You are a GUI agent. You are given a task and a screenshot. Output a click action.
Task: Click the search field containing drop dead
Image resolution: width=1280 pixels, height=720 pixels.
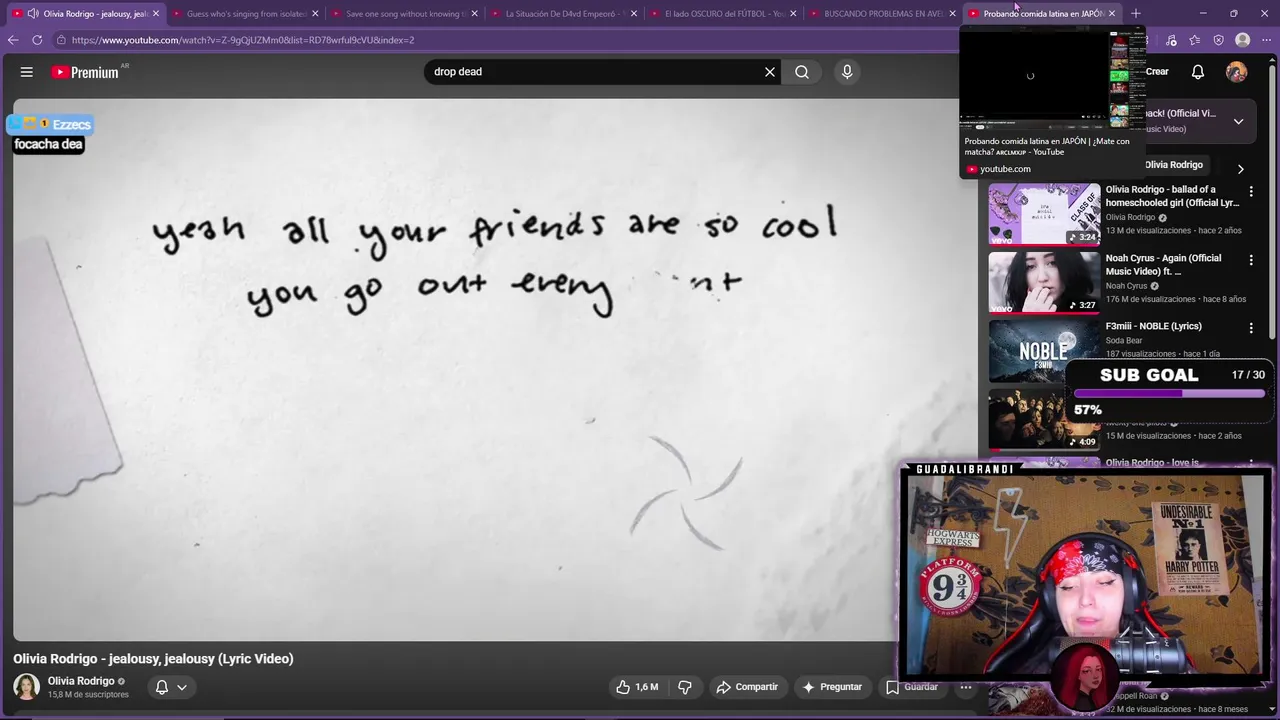[x=595, y=72]
